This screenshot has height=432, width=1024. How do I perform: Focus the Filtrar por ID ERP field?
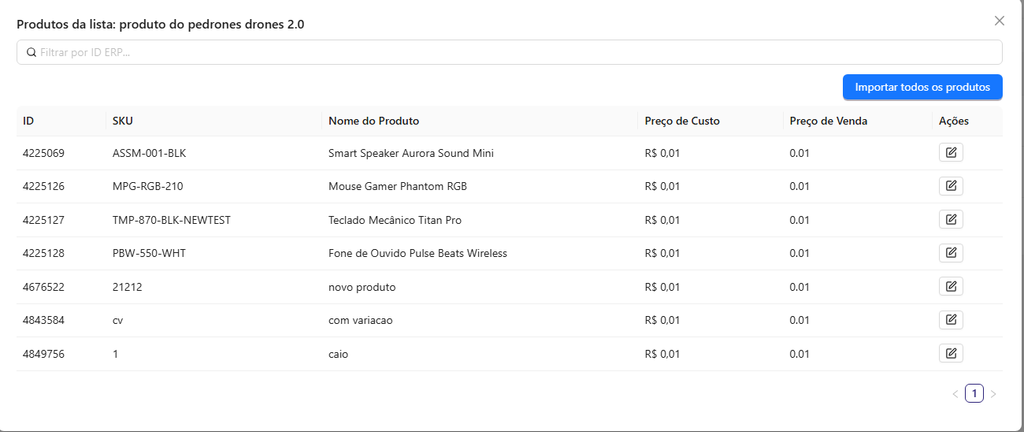509,52
